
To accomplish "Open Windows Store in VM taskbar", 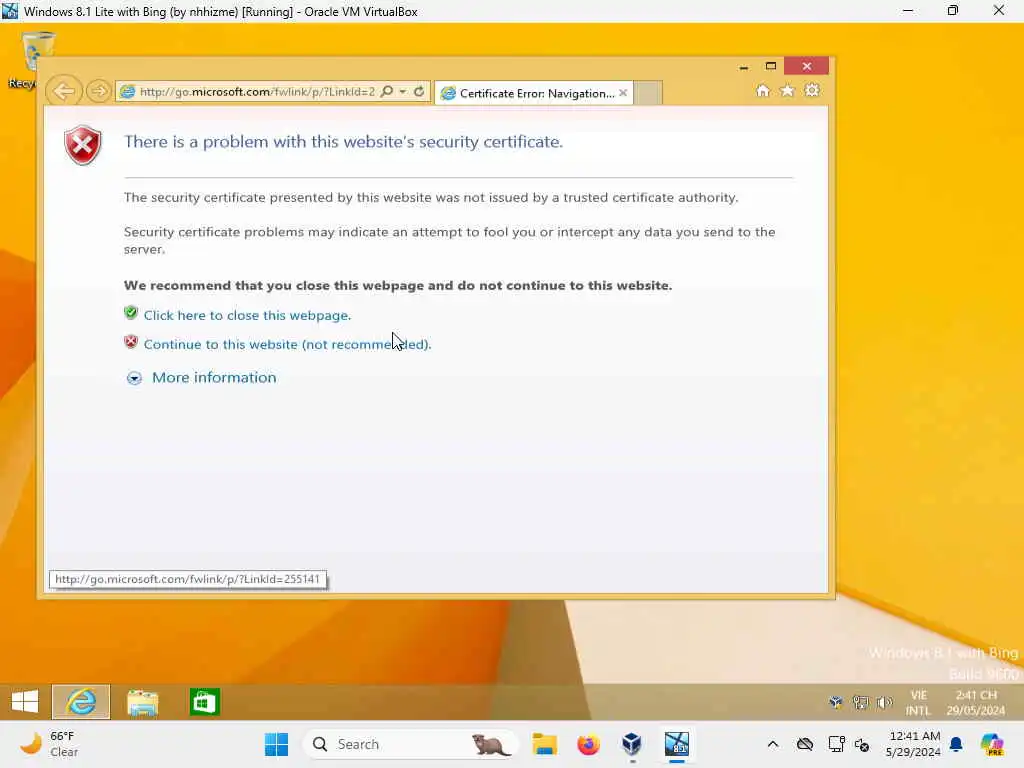I will 204,702.
